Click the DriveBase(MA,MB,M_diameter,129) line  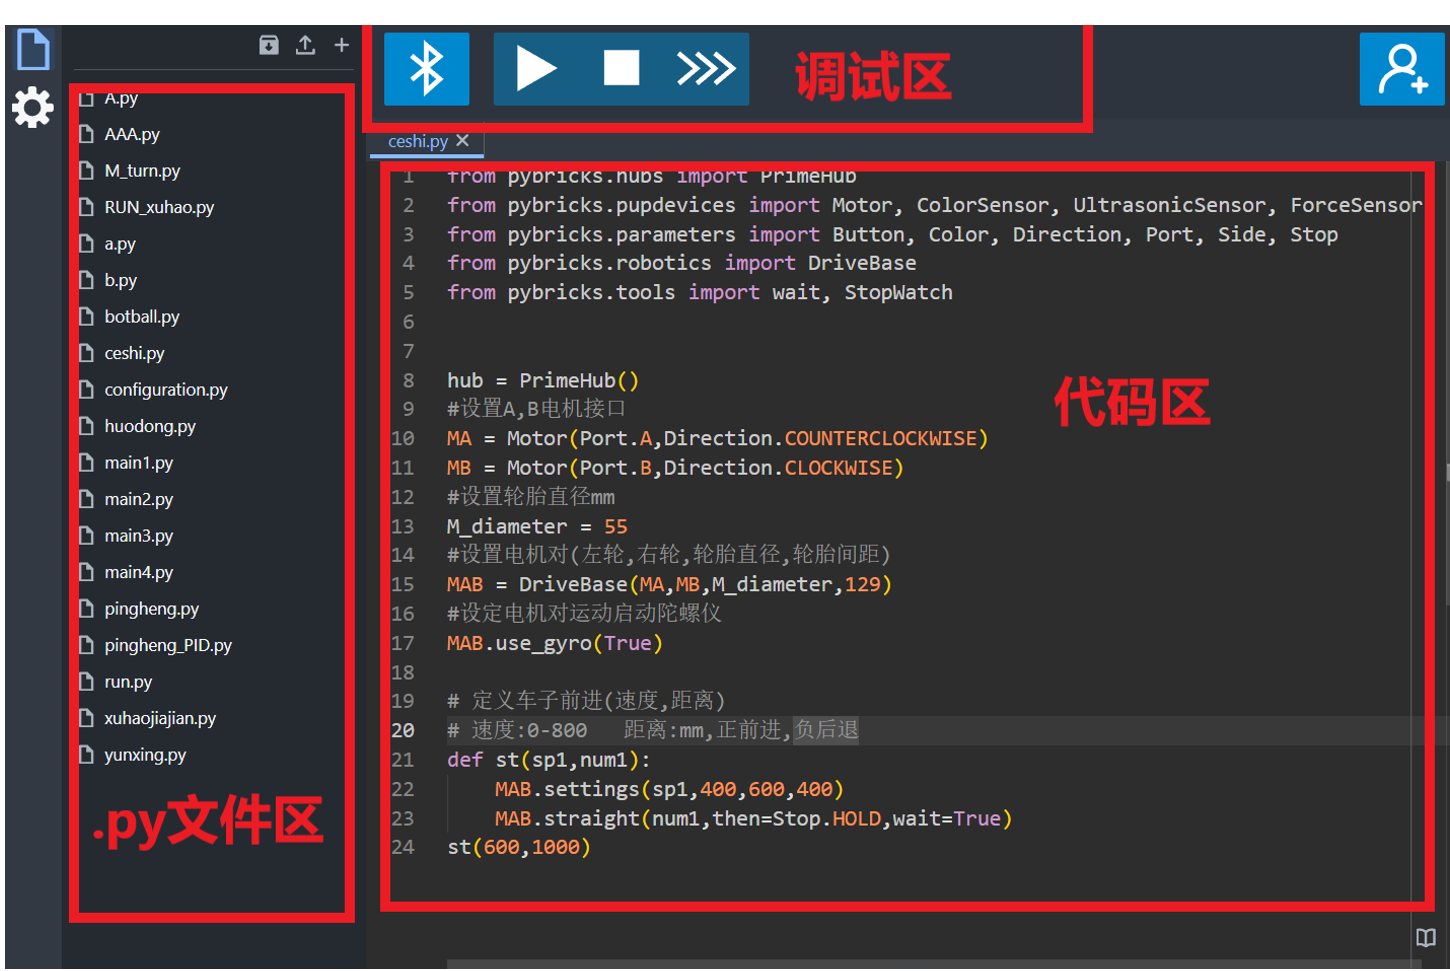669,584
